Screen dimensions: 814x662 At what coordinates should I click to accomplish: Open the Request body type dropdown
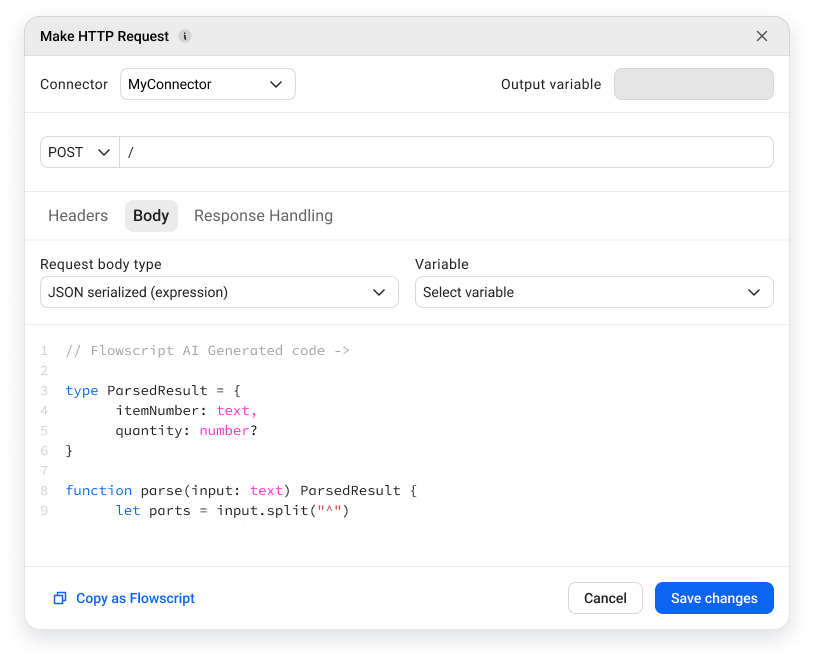(x=219, y=292)
